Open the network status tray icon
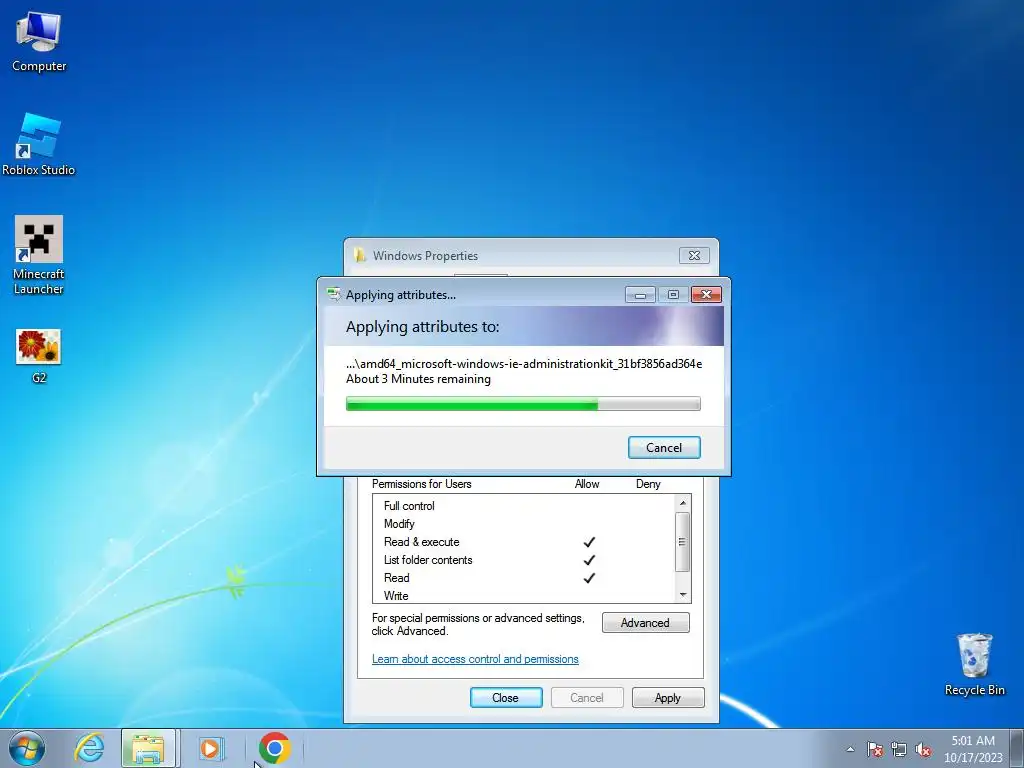Image resolution: width=1024 pixels, height=768 pixels. [x=899, y=749]
